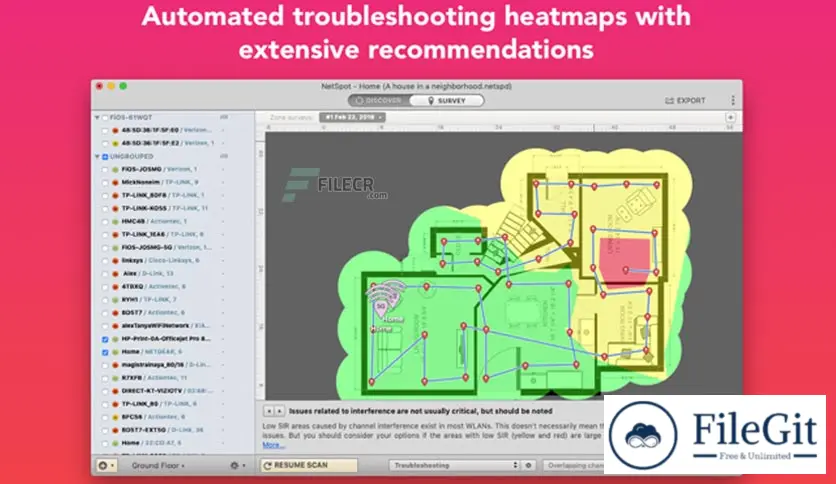
Task: Click the red signal dot for Alex D-Link
Action: coord(115,274)
